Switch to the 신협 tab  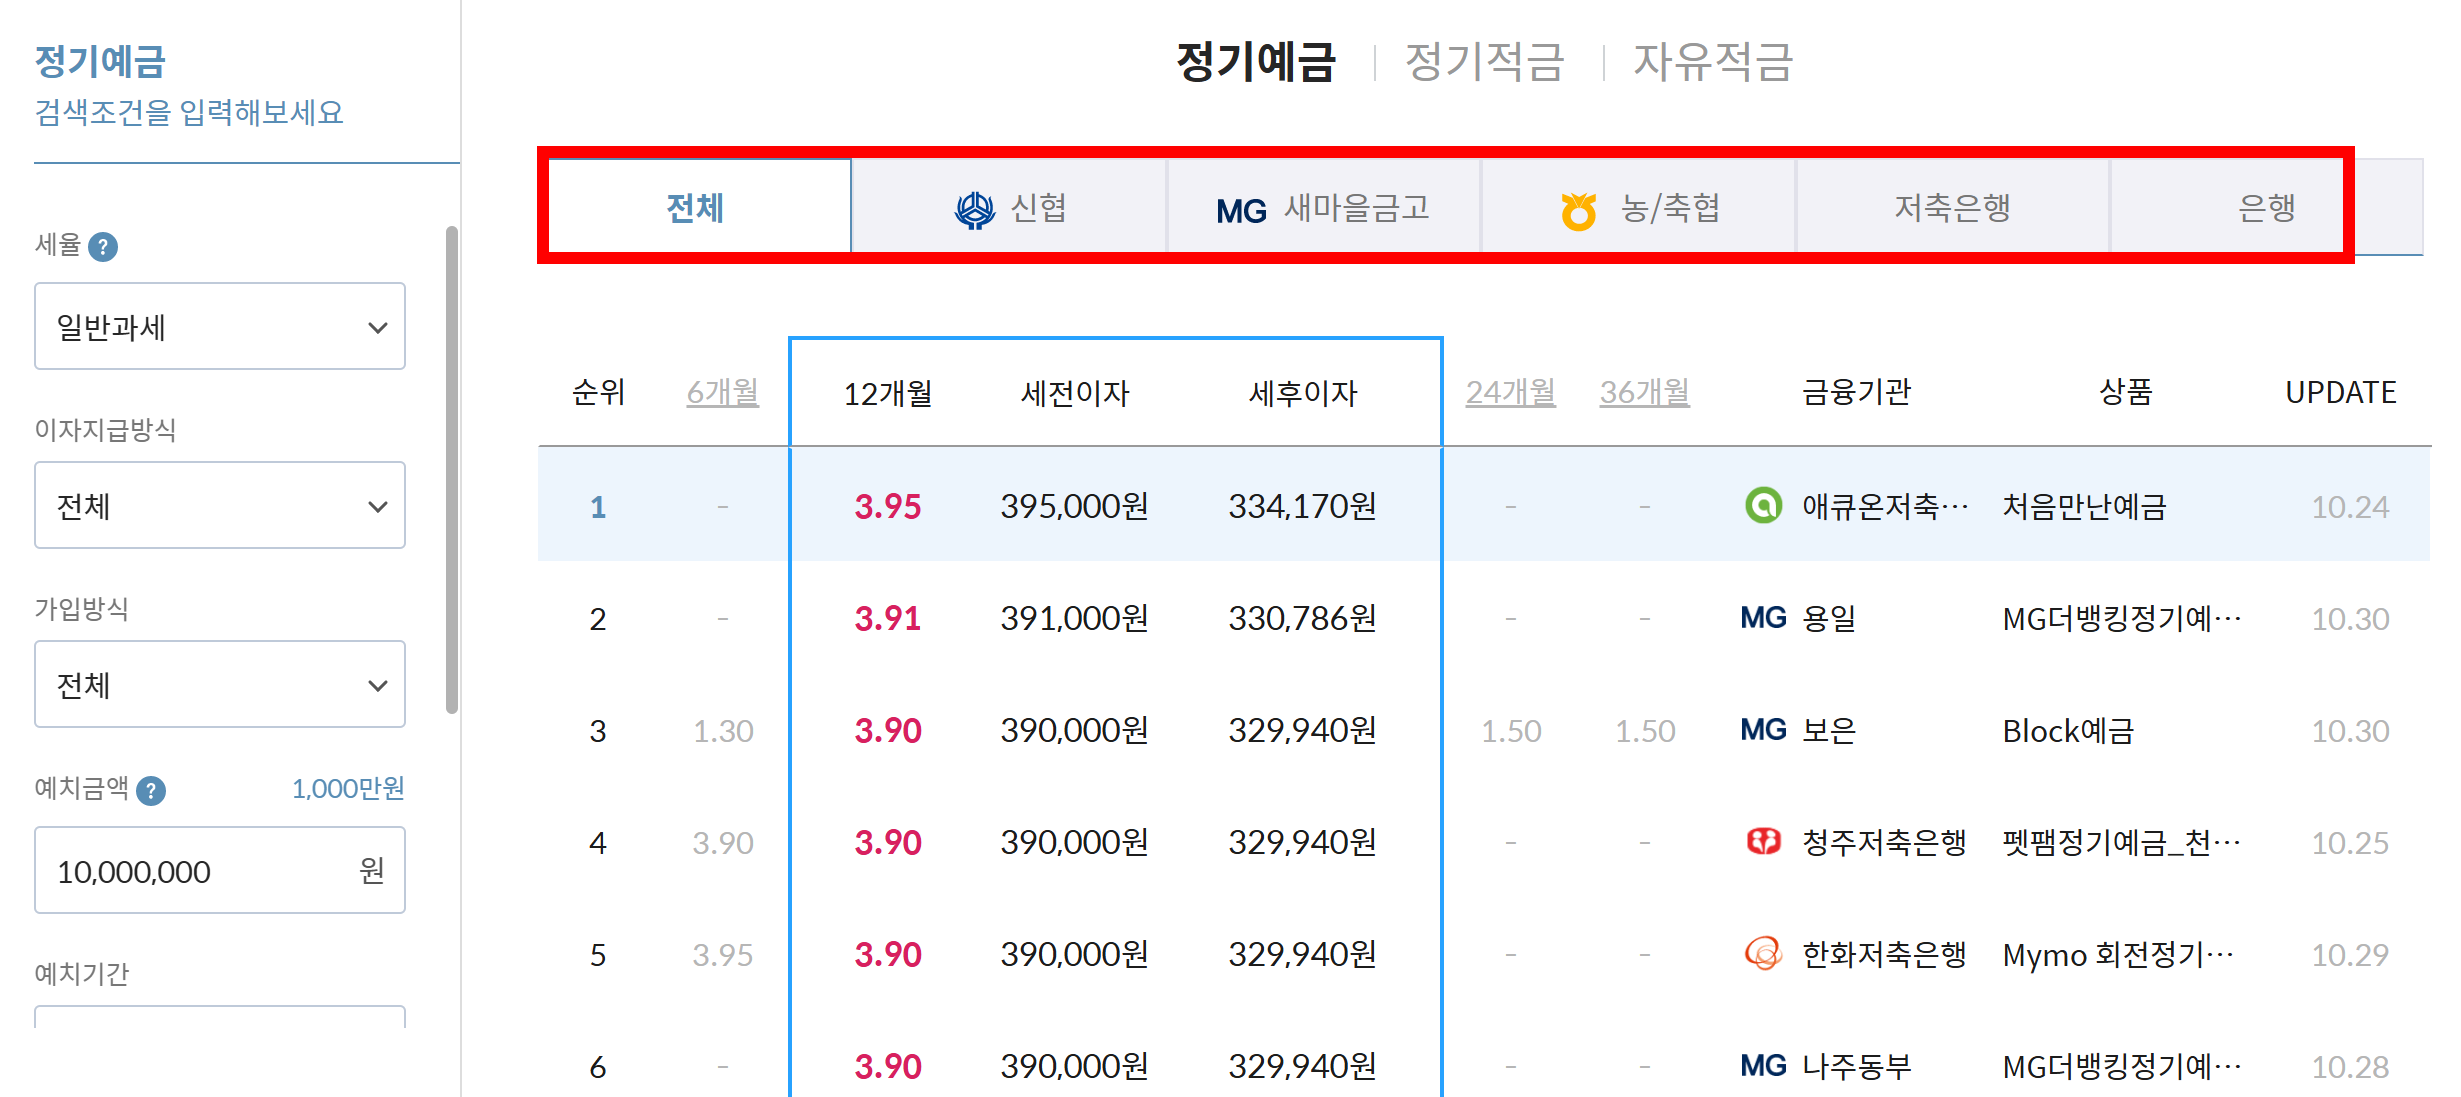click(x=1010, y=208)
